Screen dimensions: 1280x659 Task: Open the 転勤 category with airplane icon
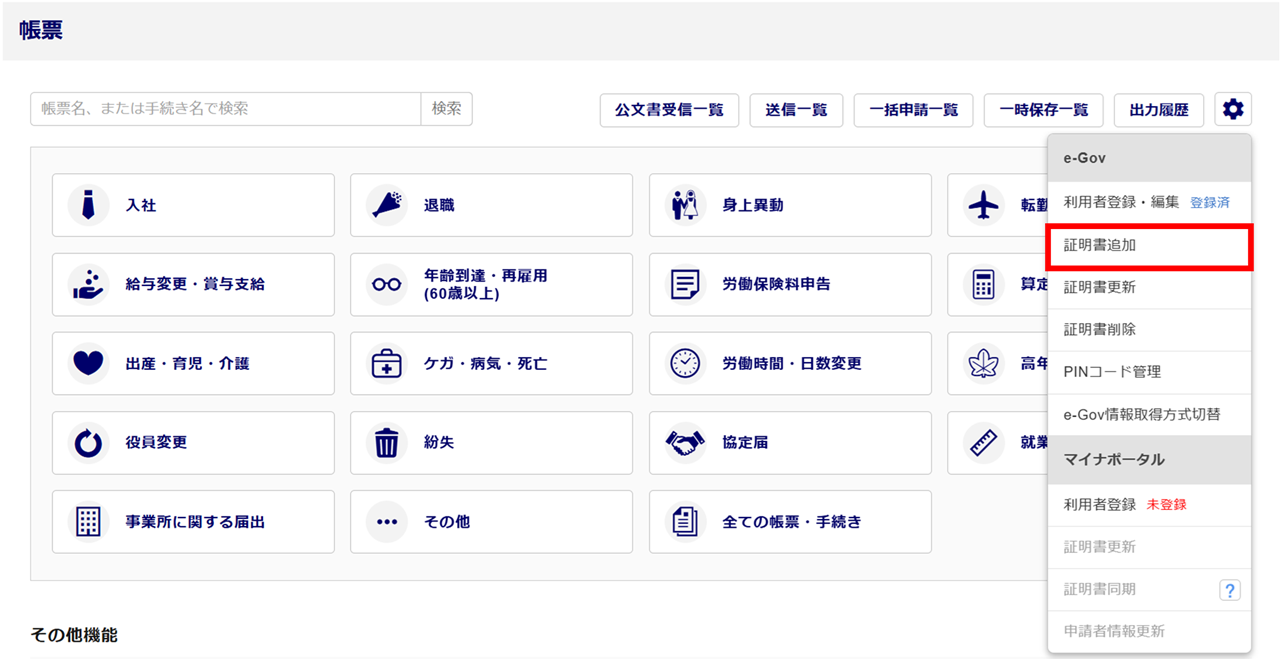pos(997,205)
